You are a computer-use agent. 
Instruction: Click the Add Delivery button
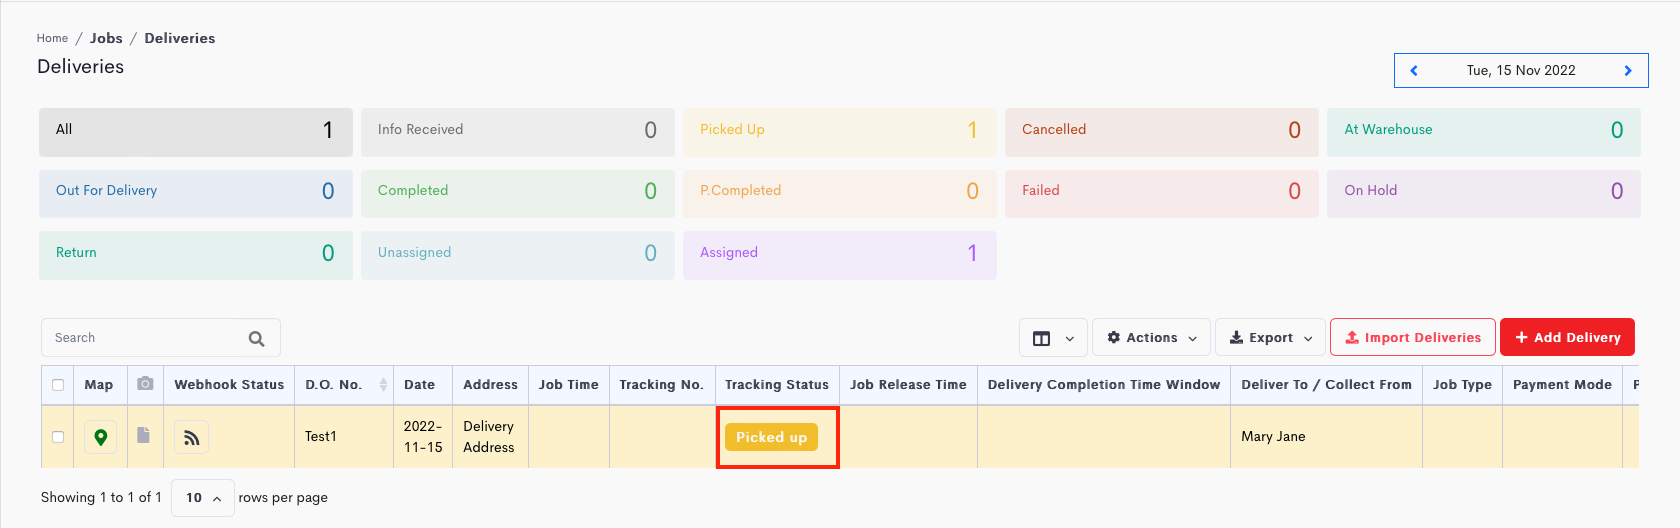point(1567,338)
